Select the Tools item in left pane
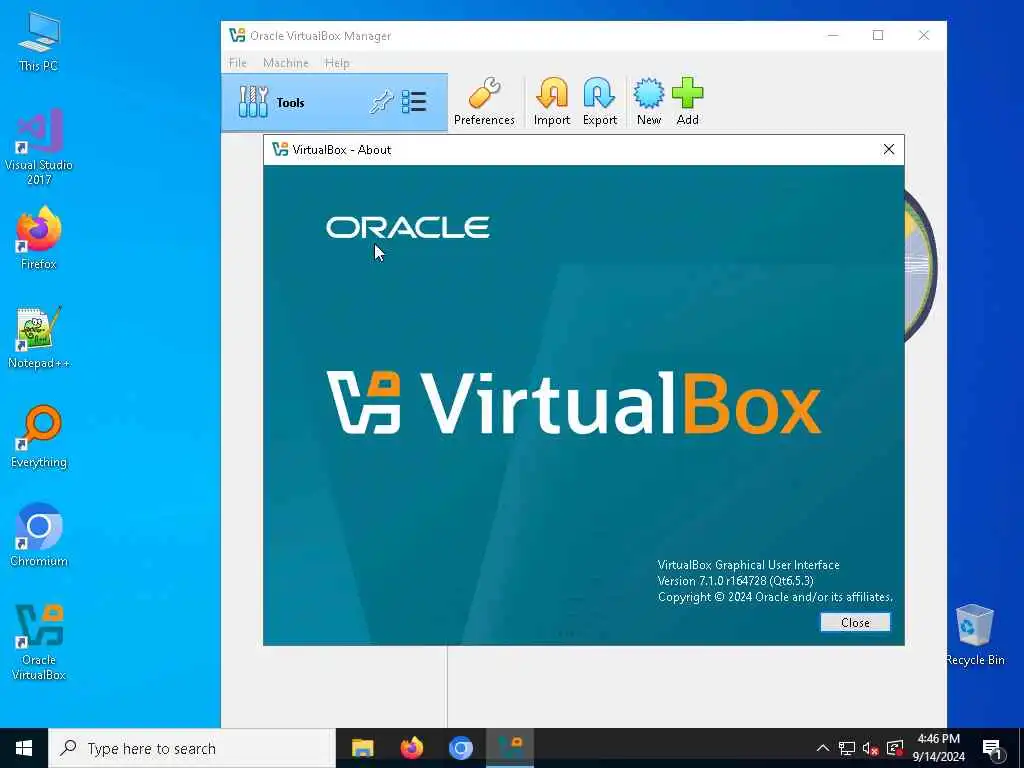This screenshot has width=1024, height=768. [x=334, y=103]
